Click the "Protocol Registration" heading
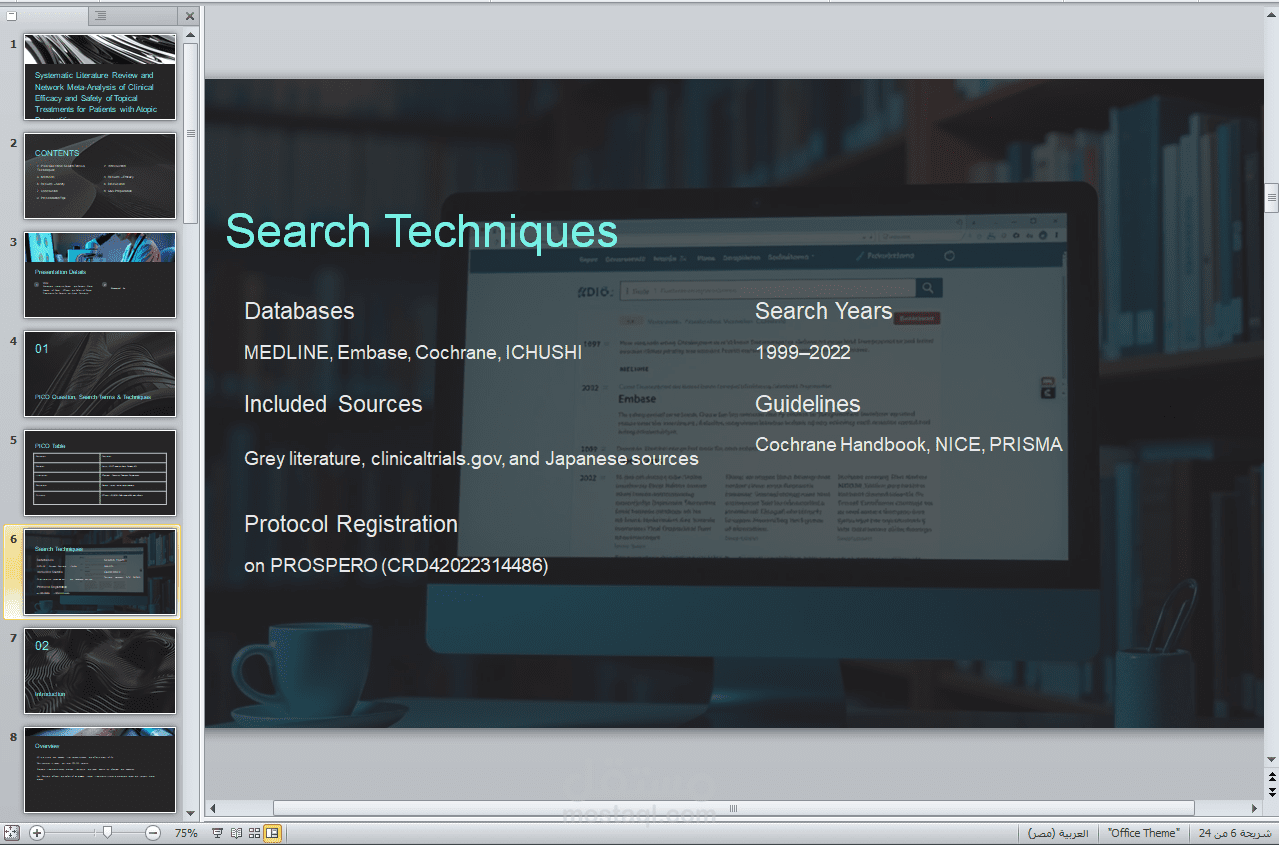This screenshot has height=845, width=1279. point(351,524)
